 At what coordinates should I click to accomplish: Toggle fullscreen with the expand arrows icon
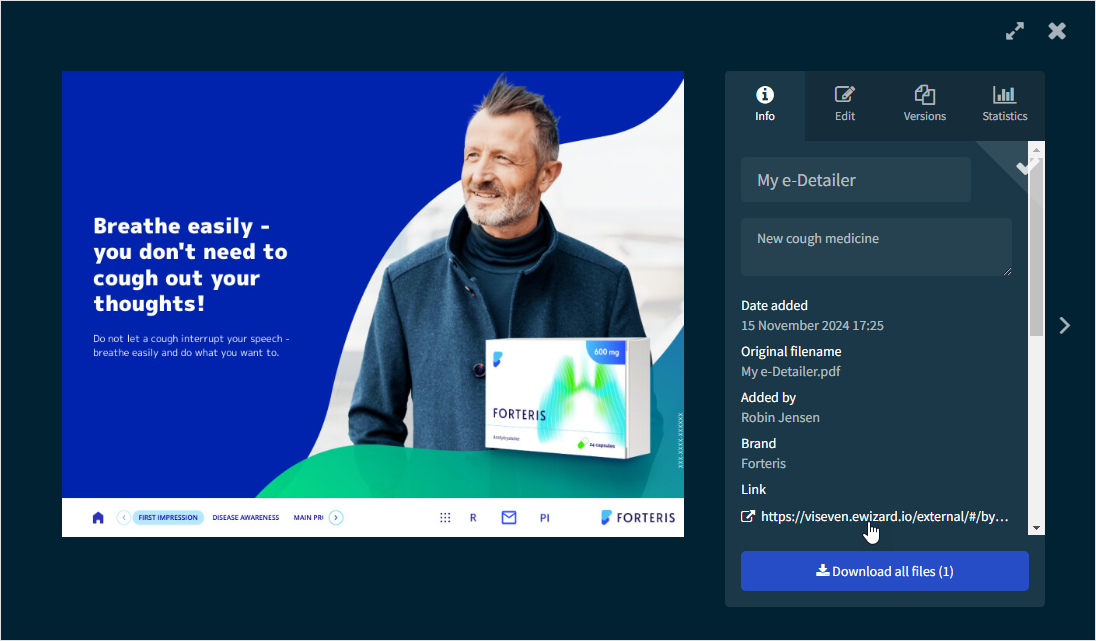(1015, 31)
